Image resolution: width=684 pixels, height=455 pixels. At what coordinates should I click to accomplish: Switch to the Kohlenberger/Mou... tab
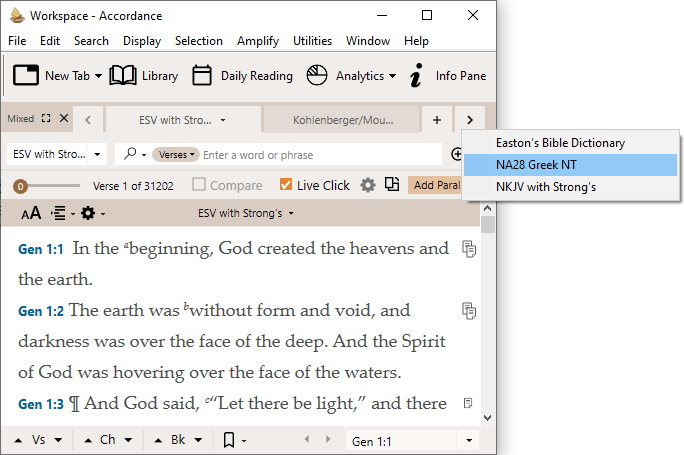340,120
